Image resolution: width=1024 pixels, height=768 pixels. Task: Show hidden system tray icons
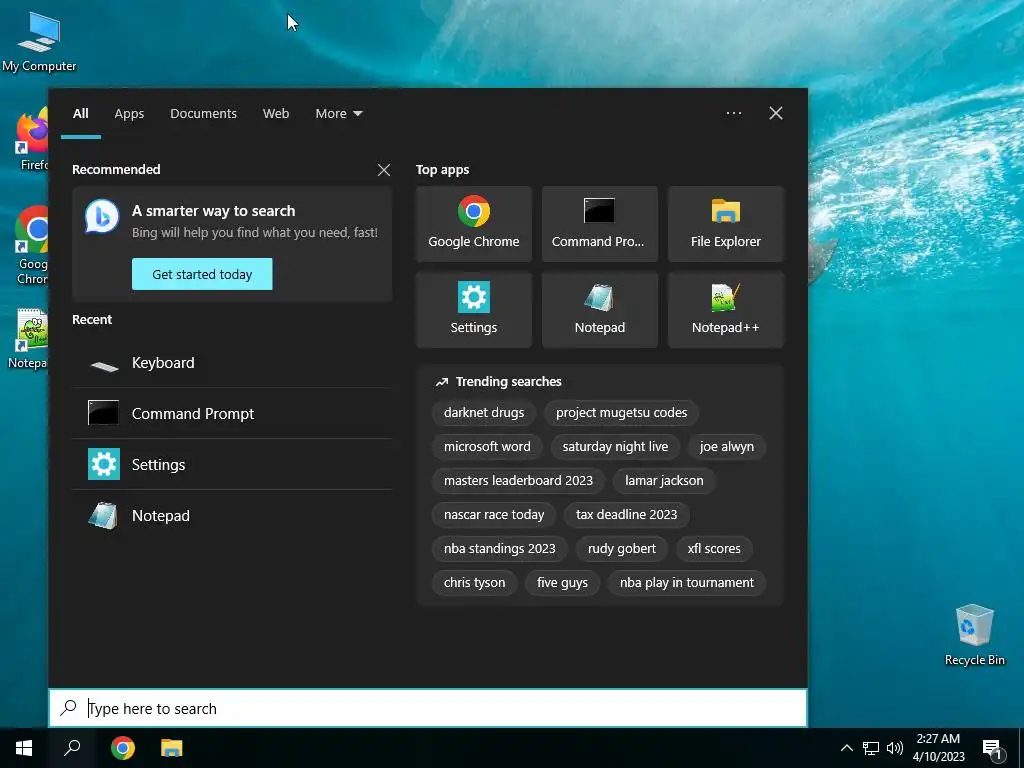846,748
